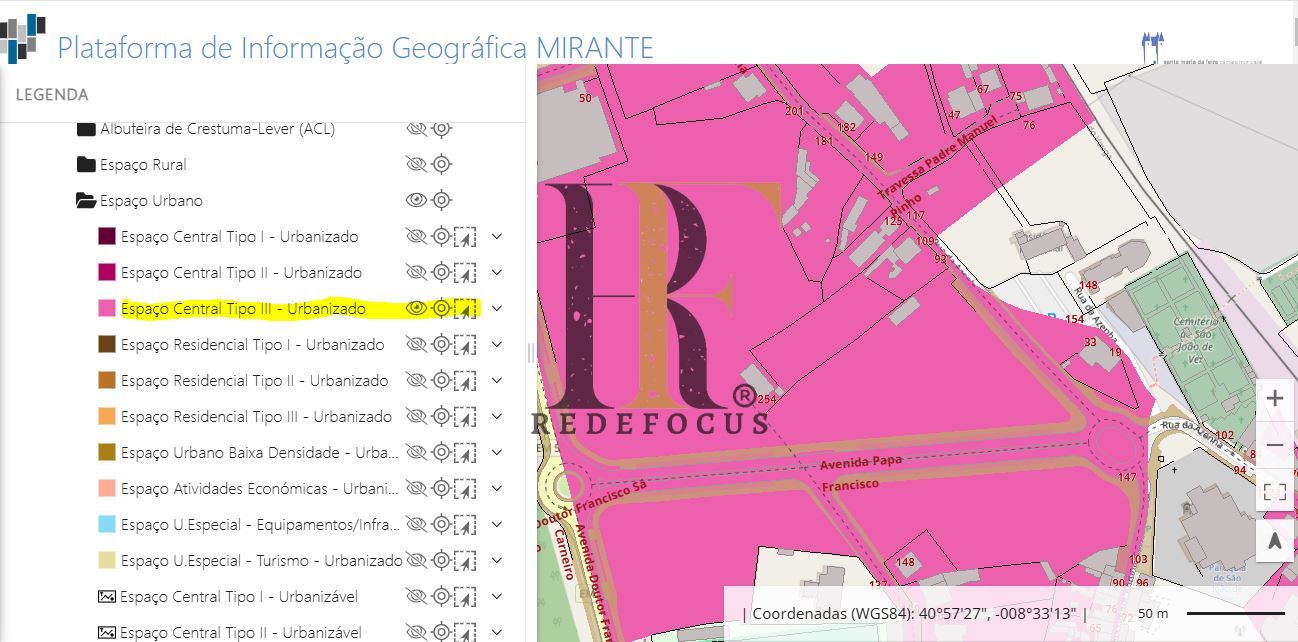Show the Espaço Residencial Tipo II layer
The width and height of the screenshot is (1298, 642).
click(x=416, y=380)
